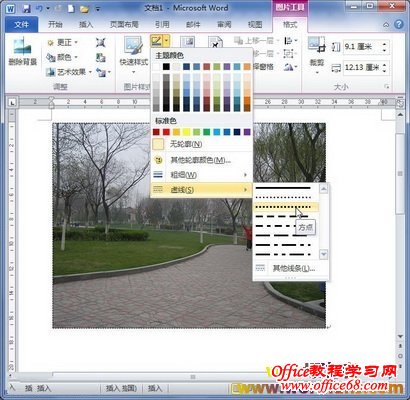Click the dash gallery scroll up arrow
This screenshot has height=400, width=410.
(324, 189)
